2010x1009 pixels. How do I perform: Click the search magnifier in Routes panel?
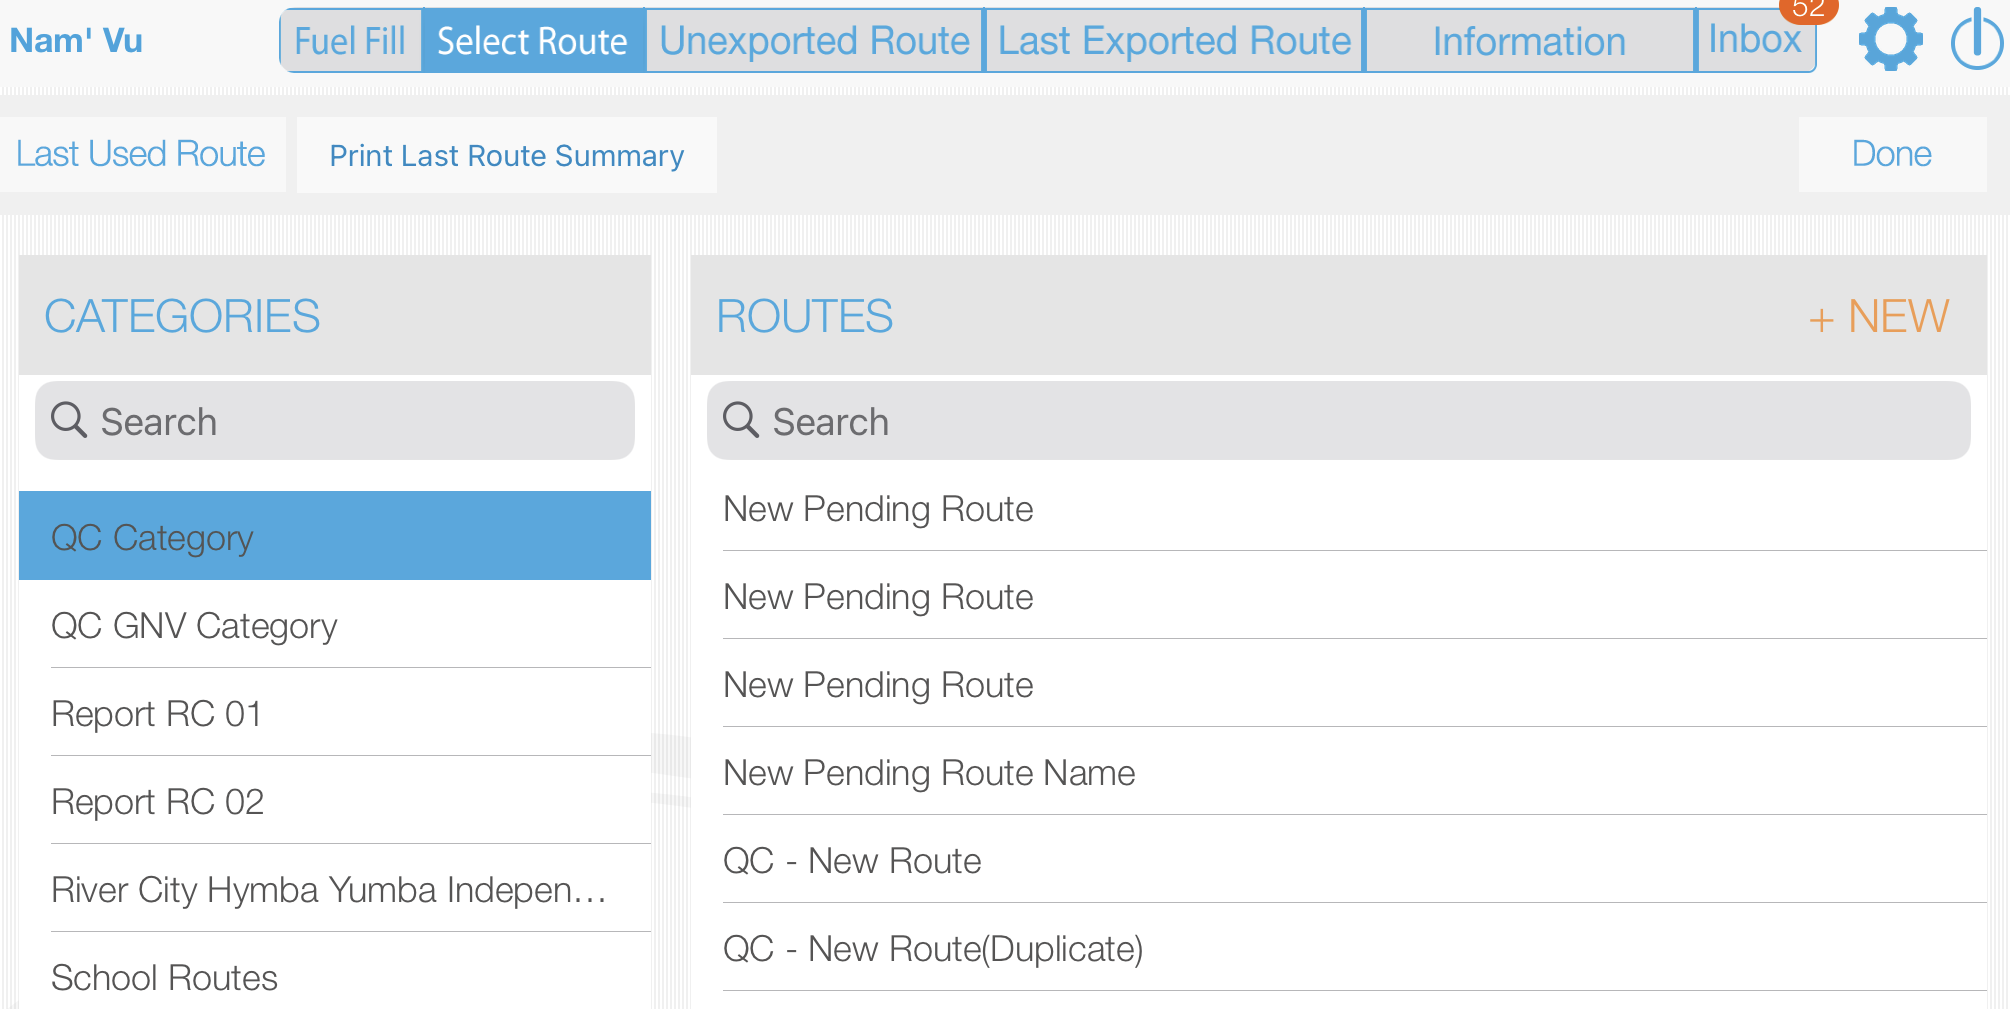click(x=741, y=420)
